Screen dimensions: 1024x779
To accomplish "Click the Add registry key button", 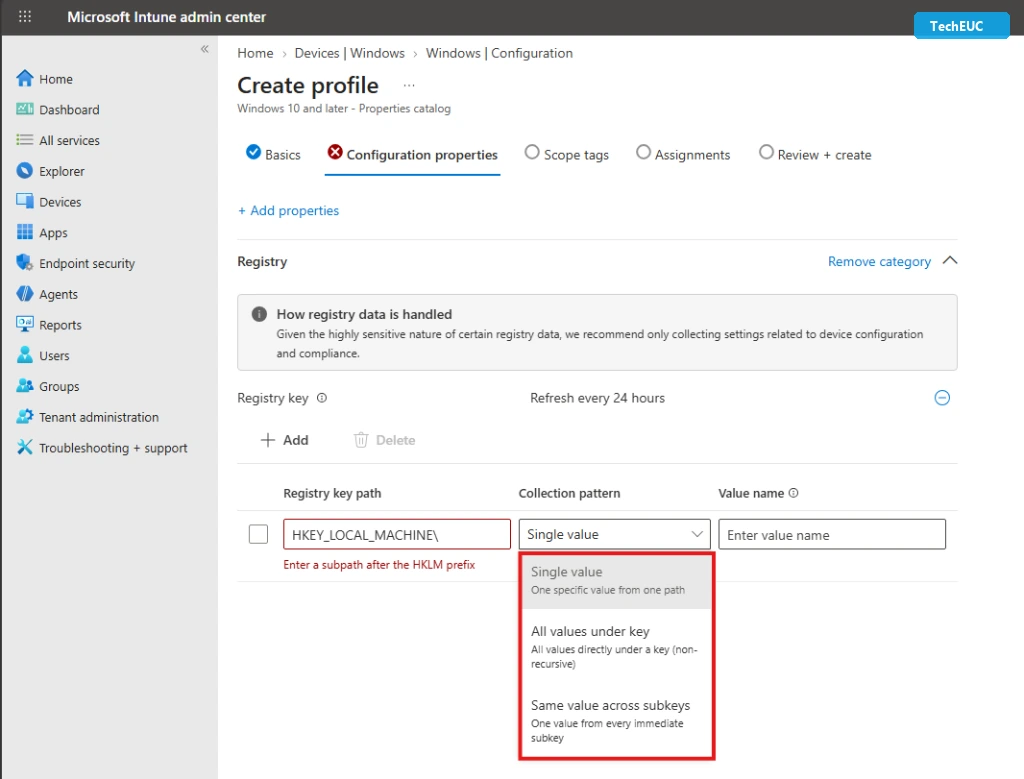I will [284, 440].
